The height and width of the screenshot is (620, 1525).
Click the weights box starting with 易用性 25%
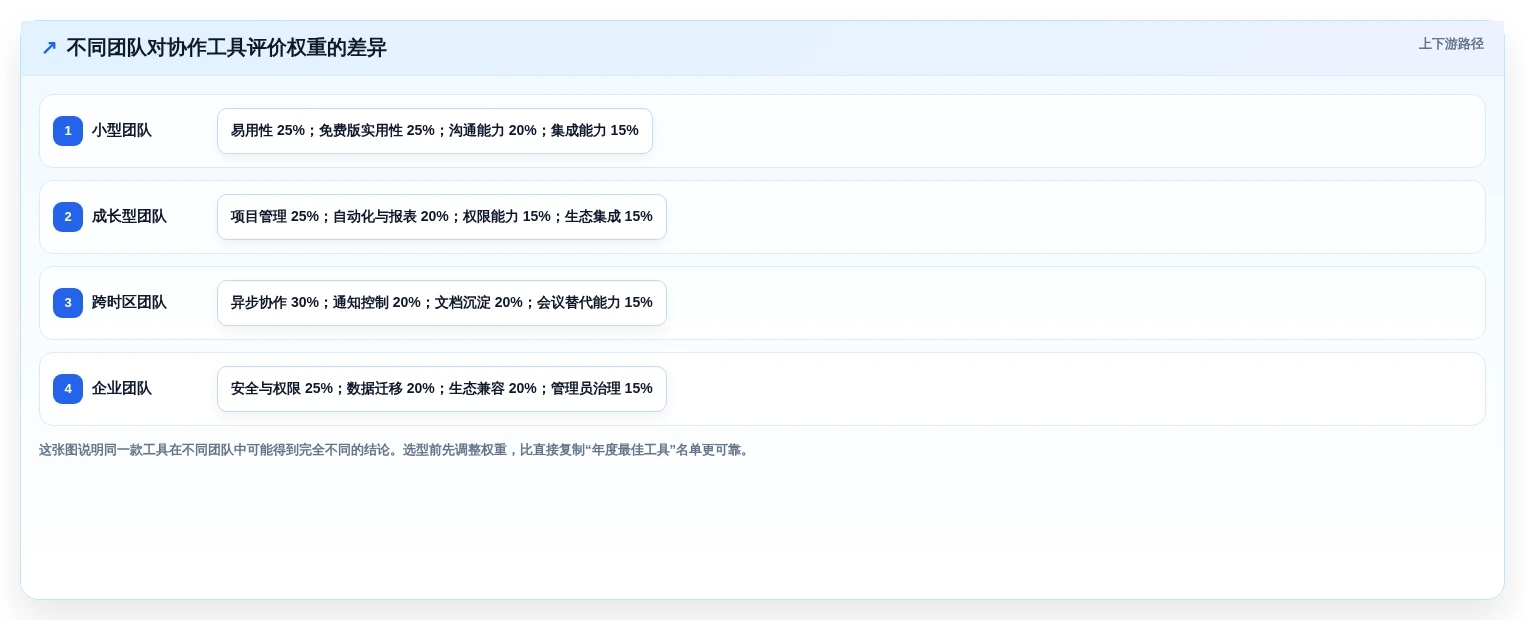coord(435,131)
